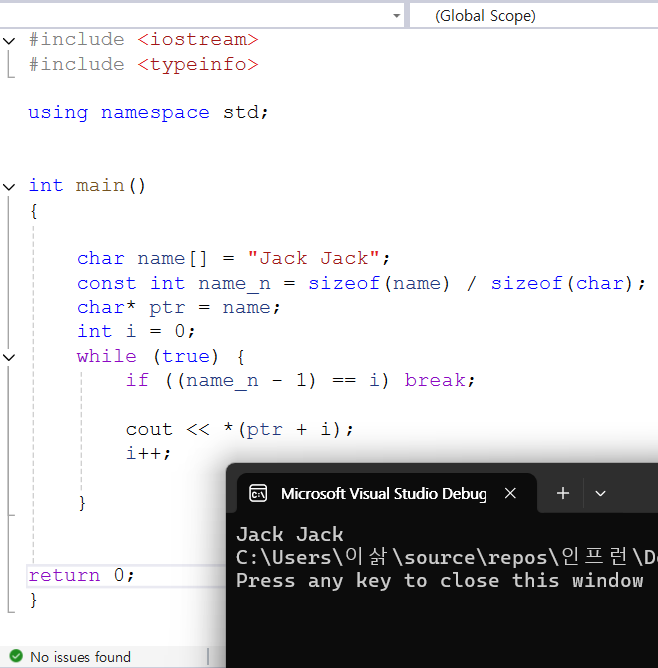The height and width of the screenshot is (668, 658).
Task: Click the green No issues found check icon
Action: 16,656
